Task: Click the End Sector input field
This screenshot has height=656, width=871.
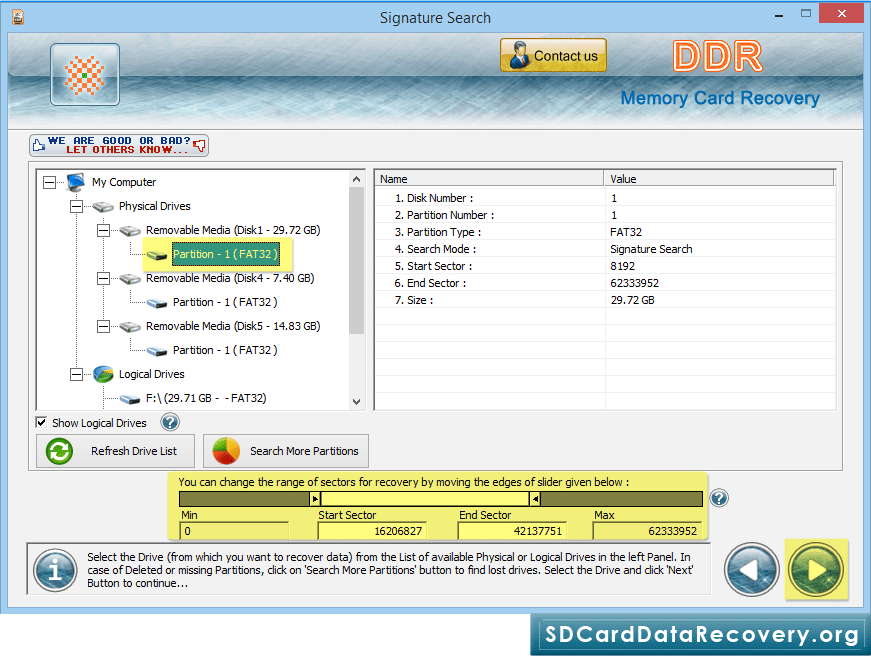Action: [512, 531]
